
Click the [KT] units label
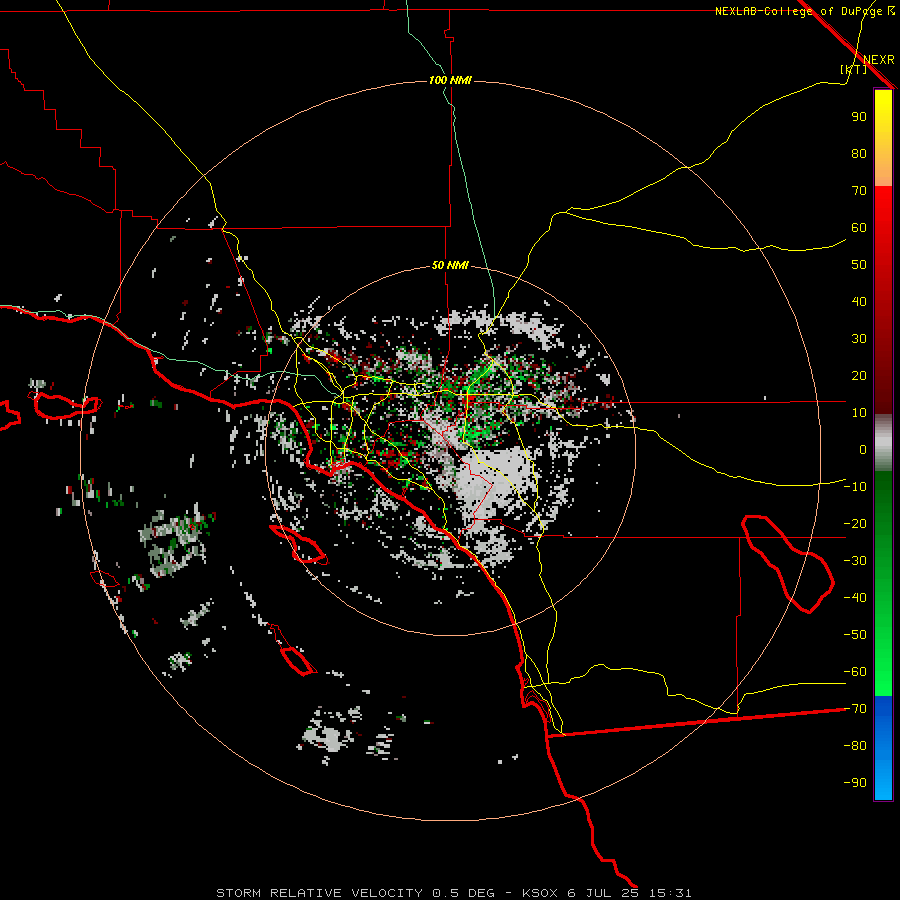(854, 70)
